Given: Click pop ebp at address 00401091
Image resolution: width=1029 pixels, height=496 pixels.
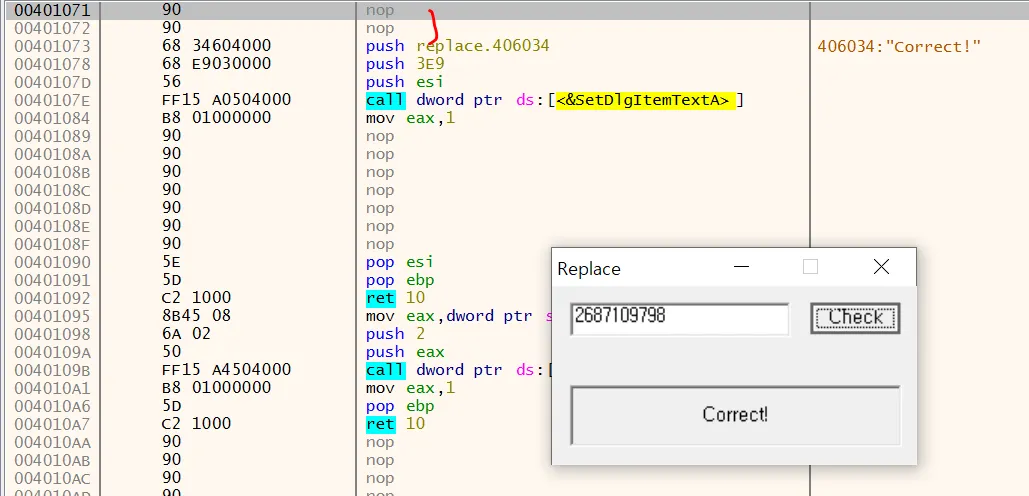Looking at the screenshot, I should coord(400,280).
